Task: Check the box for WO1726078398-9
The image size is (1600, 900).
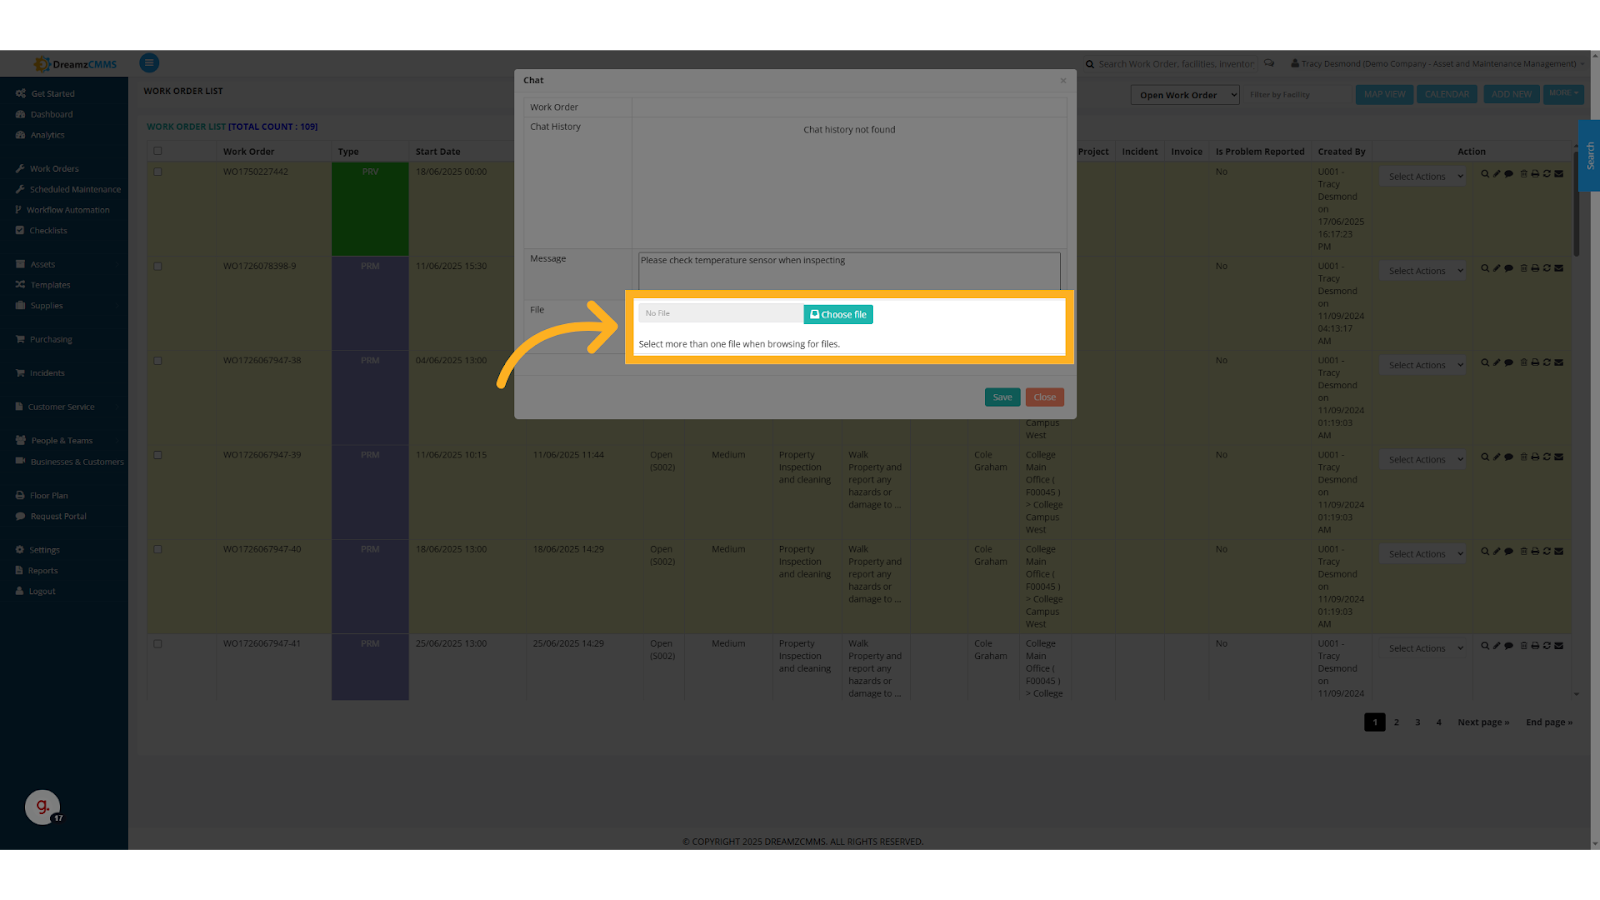Action: coord(157,266)
